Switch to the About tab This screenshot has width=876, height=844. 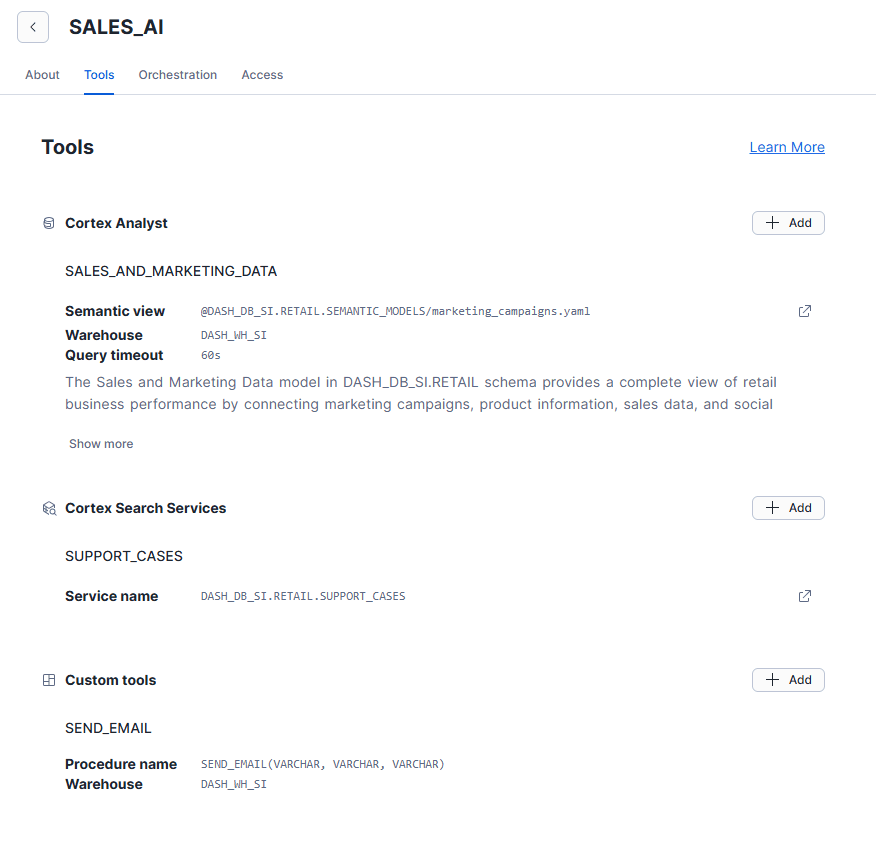pos(42,75)
